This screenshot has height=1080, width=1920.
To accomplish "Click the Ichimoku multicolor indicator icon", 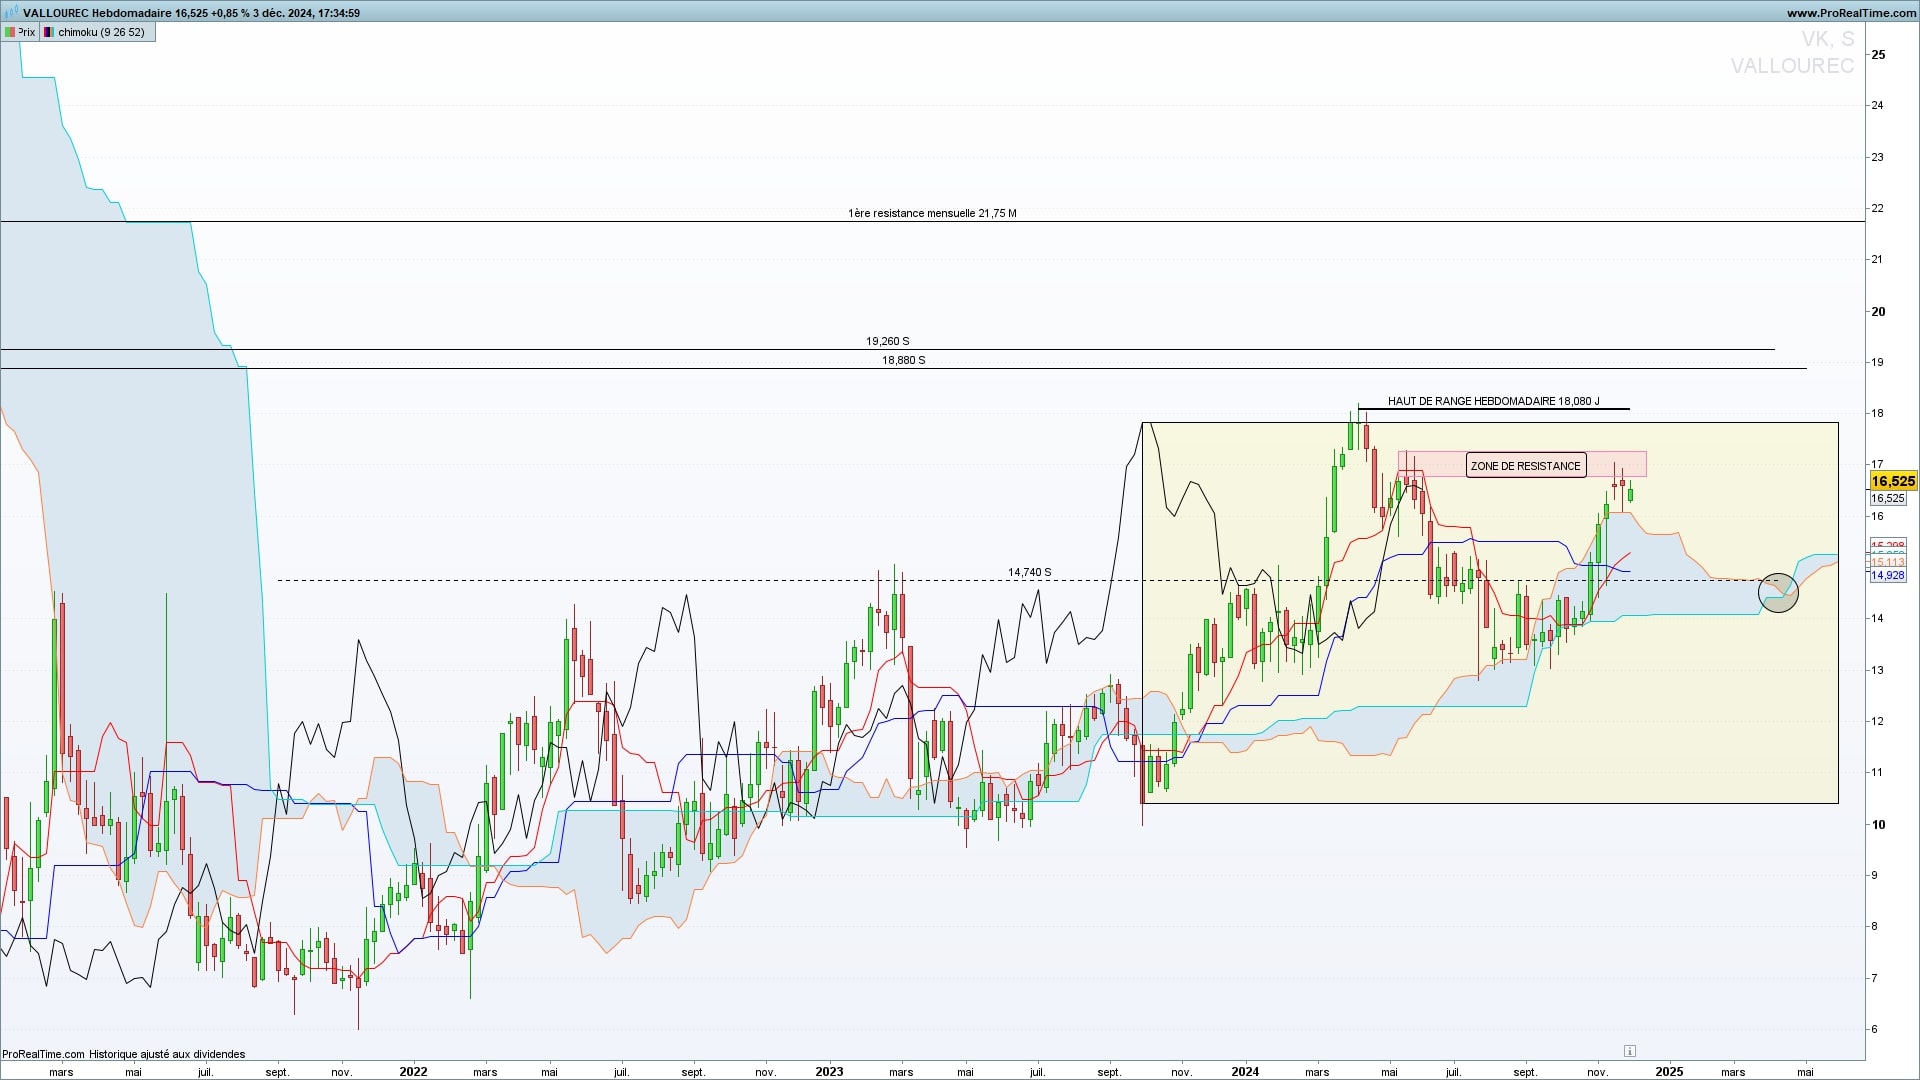I will click(48, 32).
